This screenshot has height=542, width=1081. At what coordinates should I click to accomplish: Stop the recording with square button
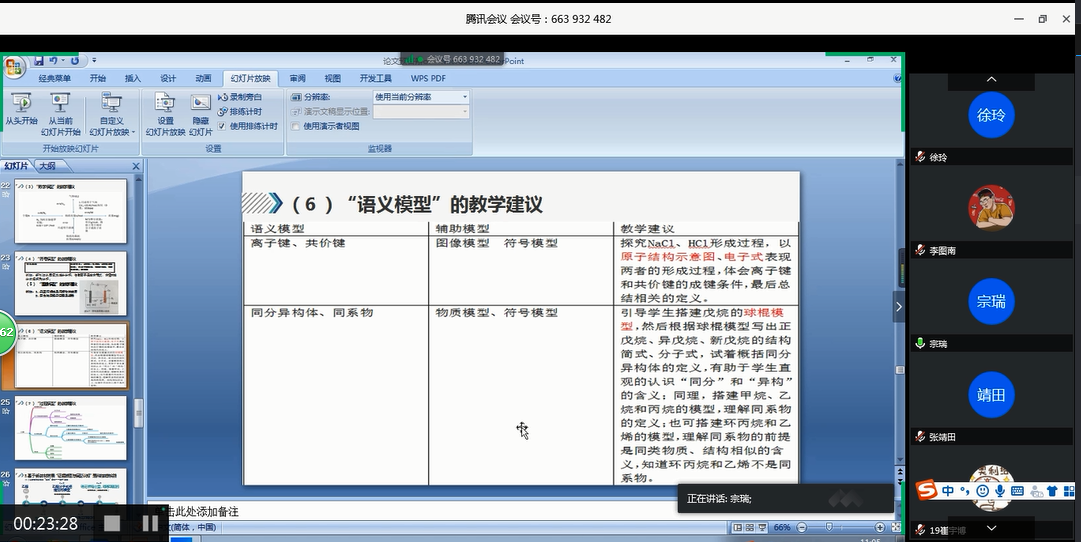click(x=112, y=523)
